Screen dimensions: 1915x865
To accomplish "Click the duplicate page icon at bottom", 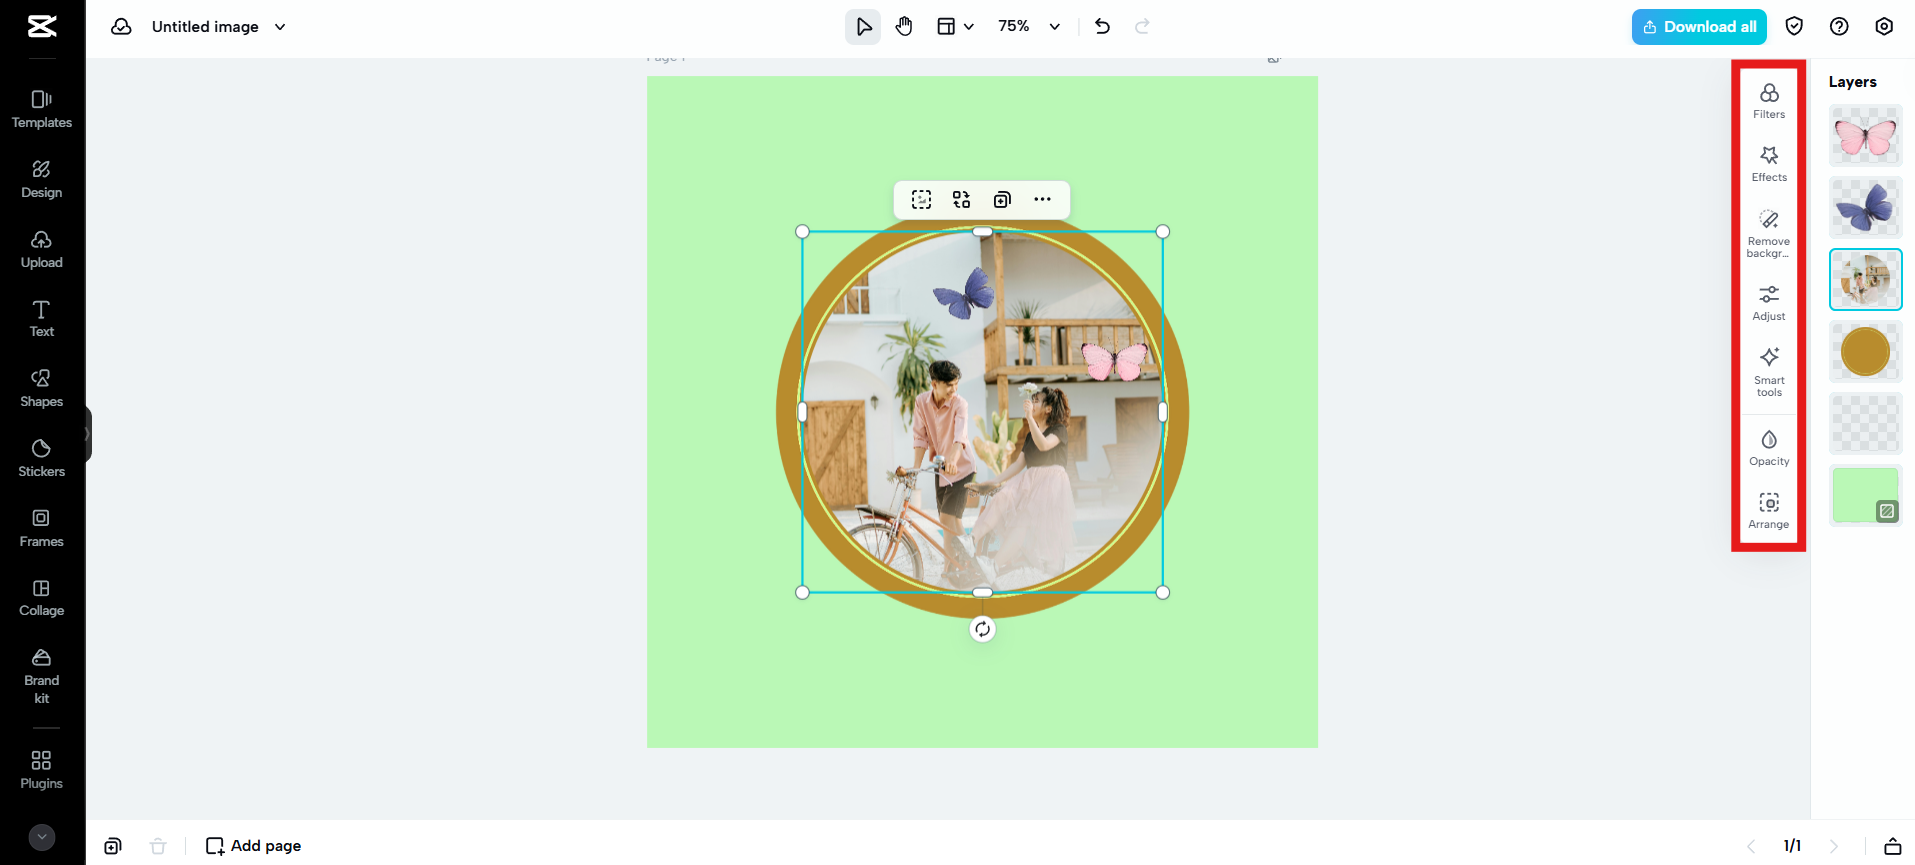I will coord(113,846).
